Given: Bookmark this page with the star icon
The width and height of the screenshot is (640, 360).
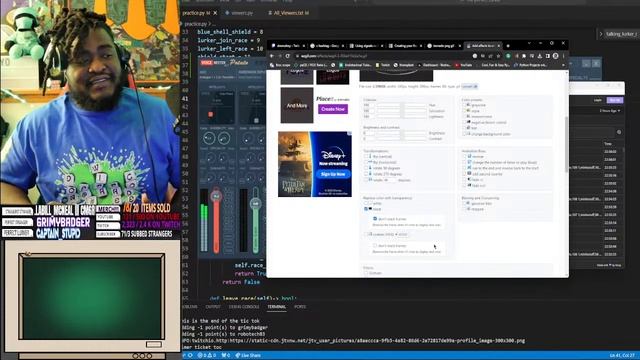Looking at the screenshot, I should [x=499, y=56].
